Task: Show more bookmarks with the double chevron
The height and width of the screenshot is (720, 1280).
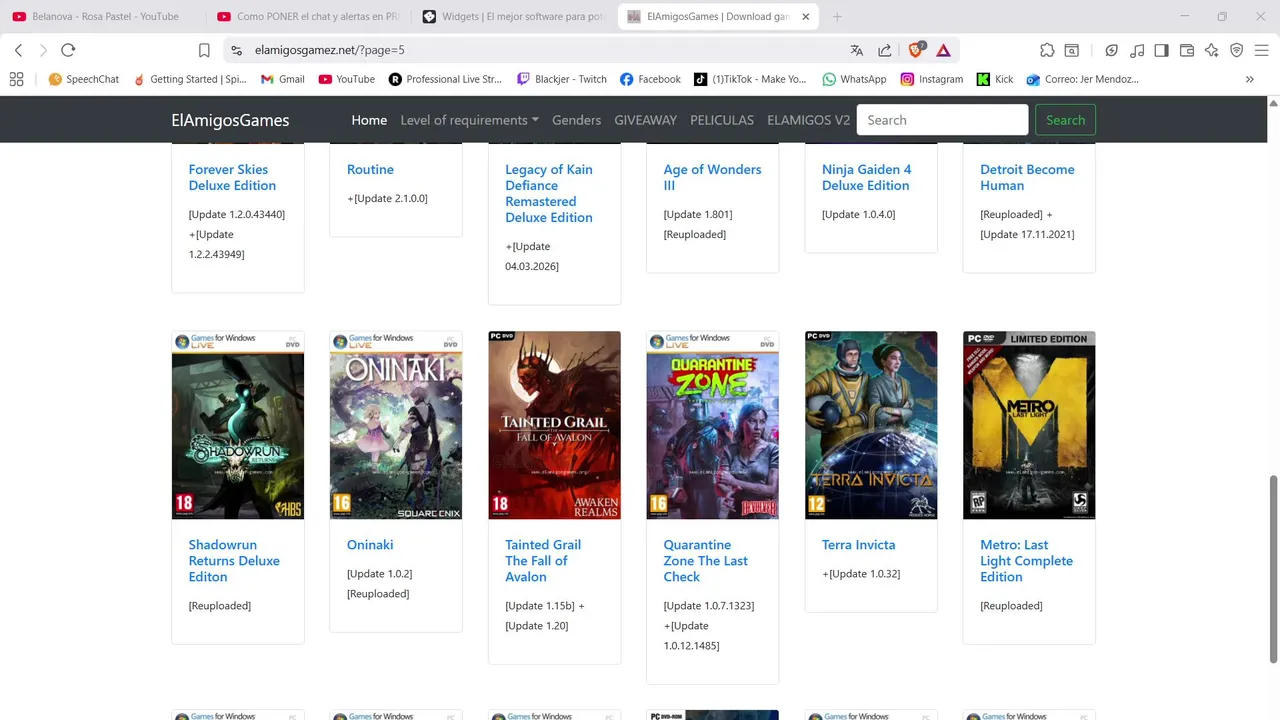Action: 1249,79
